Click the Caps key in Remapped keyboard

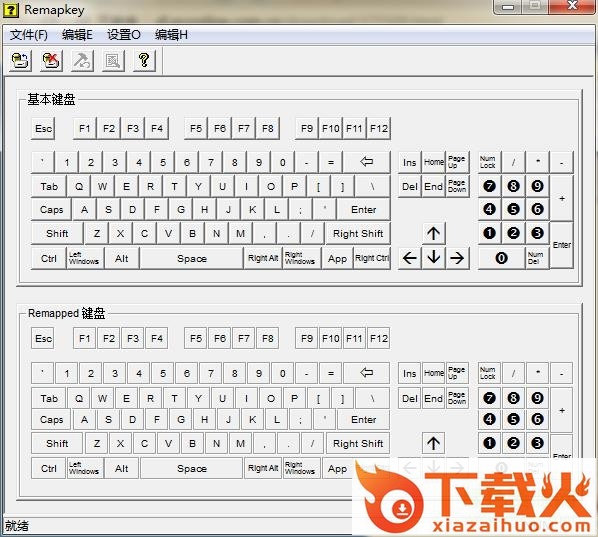click(51, 420)
